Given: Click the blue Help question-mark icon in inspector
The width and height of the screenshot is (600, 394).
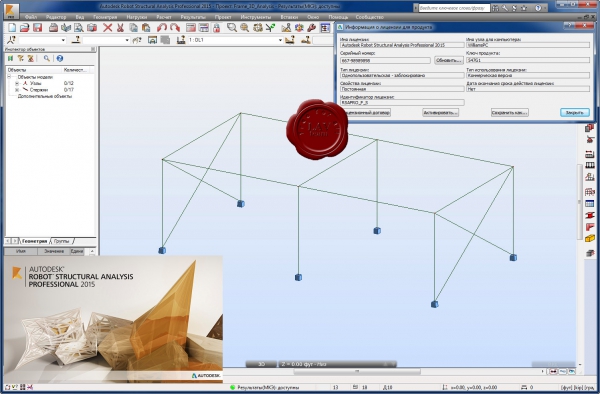Looking at the screenshot, I should pos(60,59).
